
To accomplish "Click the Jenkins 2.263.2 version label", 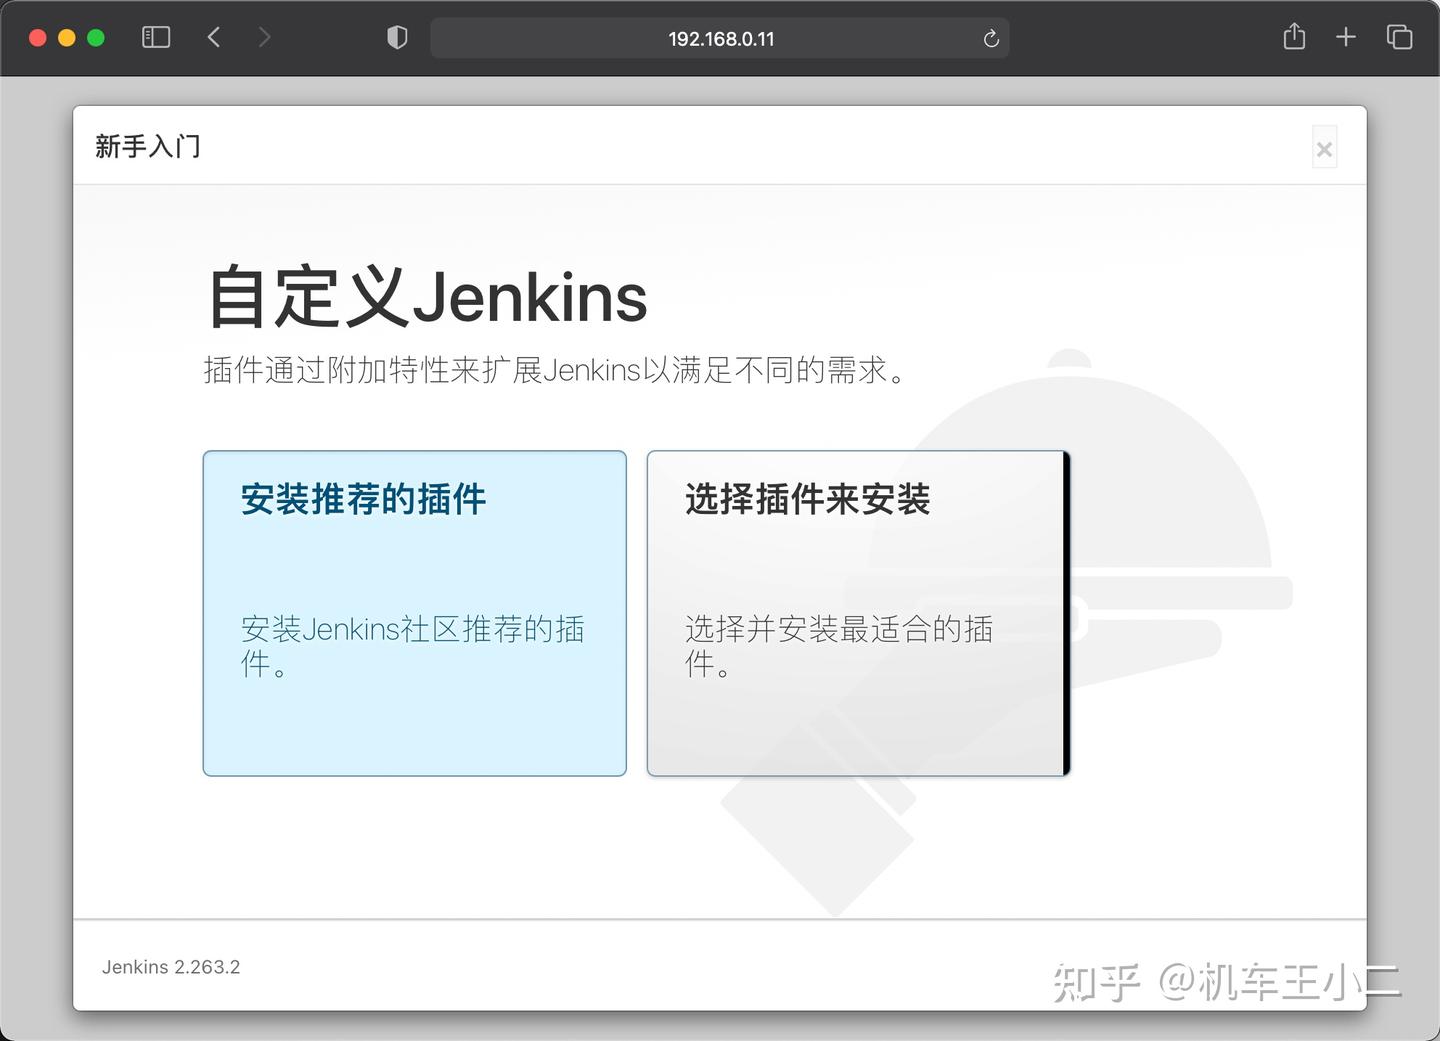I will point(170,966).
